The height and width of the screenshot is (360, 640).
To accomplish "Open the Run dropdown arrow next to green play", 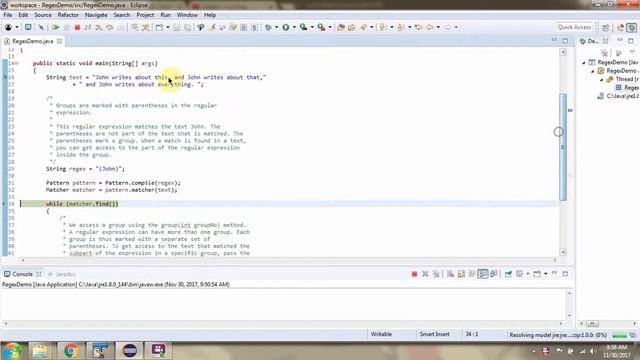I will pos(294,27).
